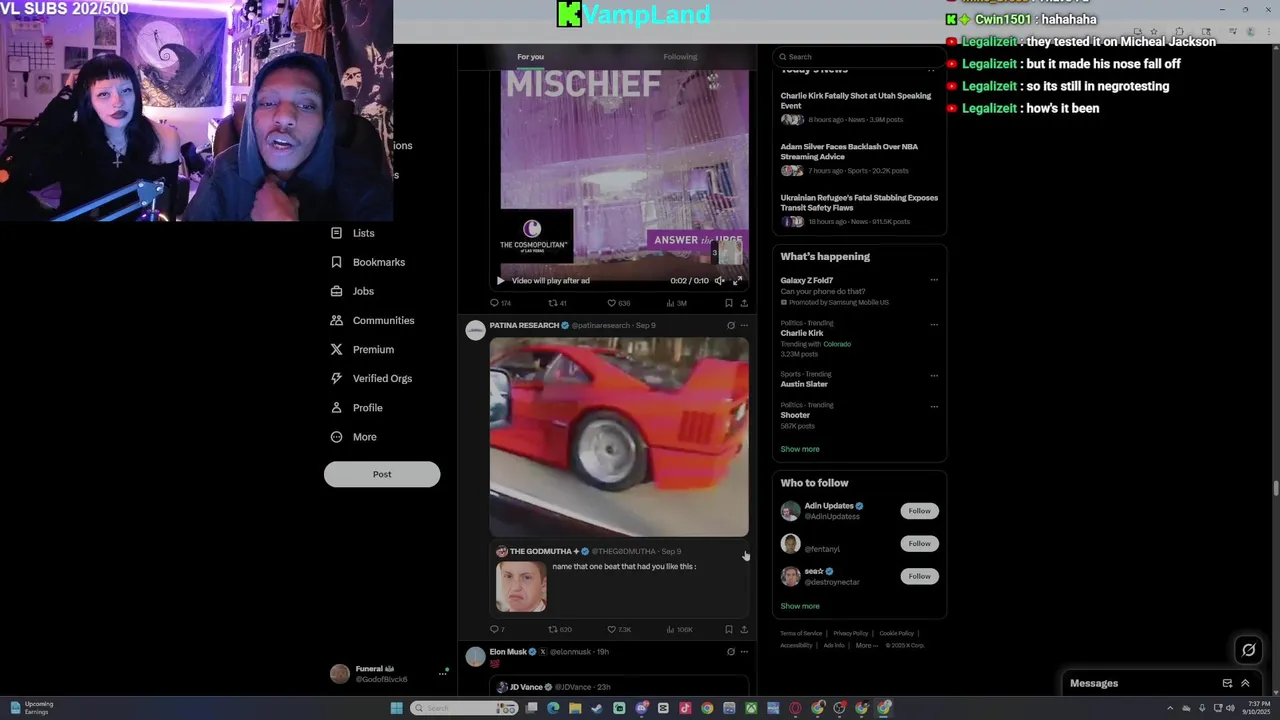1280x720 pixels.
Task: Click the X search field
Action: 859,57
